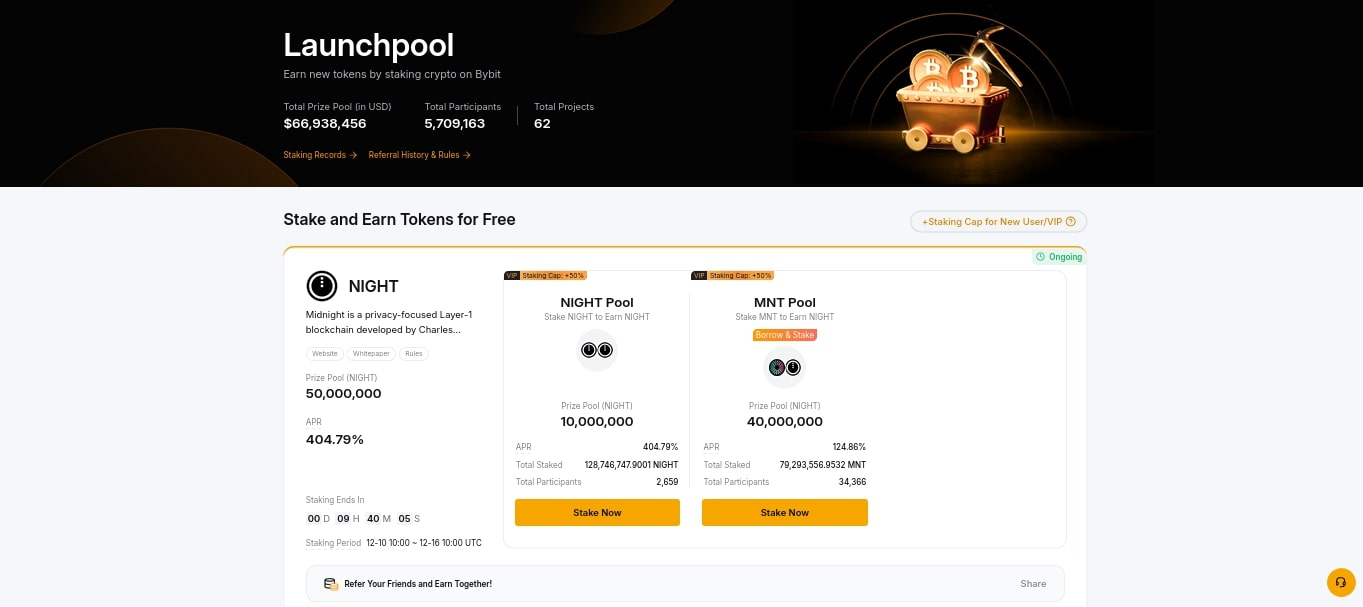The height and width of the screenshot is (607, 1363).
Task: Click the underlined Staking Period label
Action: click(x=333, y=543)
